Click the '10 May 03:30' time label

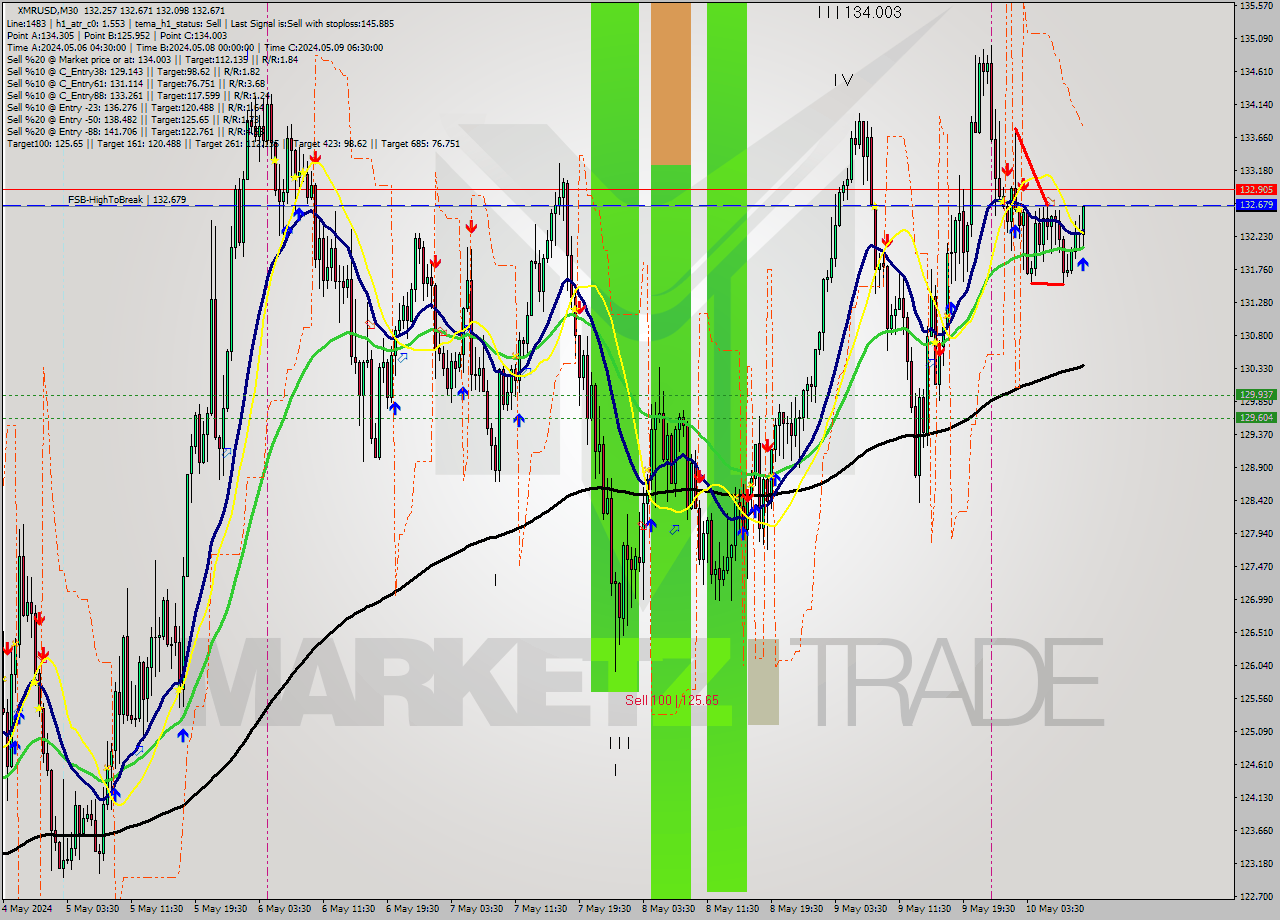(x=1055, y=909)
